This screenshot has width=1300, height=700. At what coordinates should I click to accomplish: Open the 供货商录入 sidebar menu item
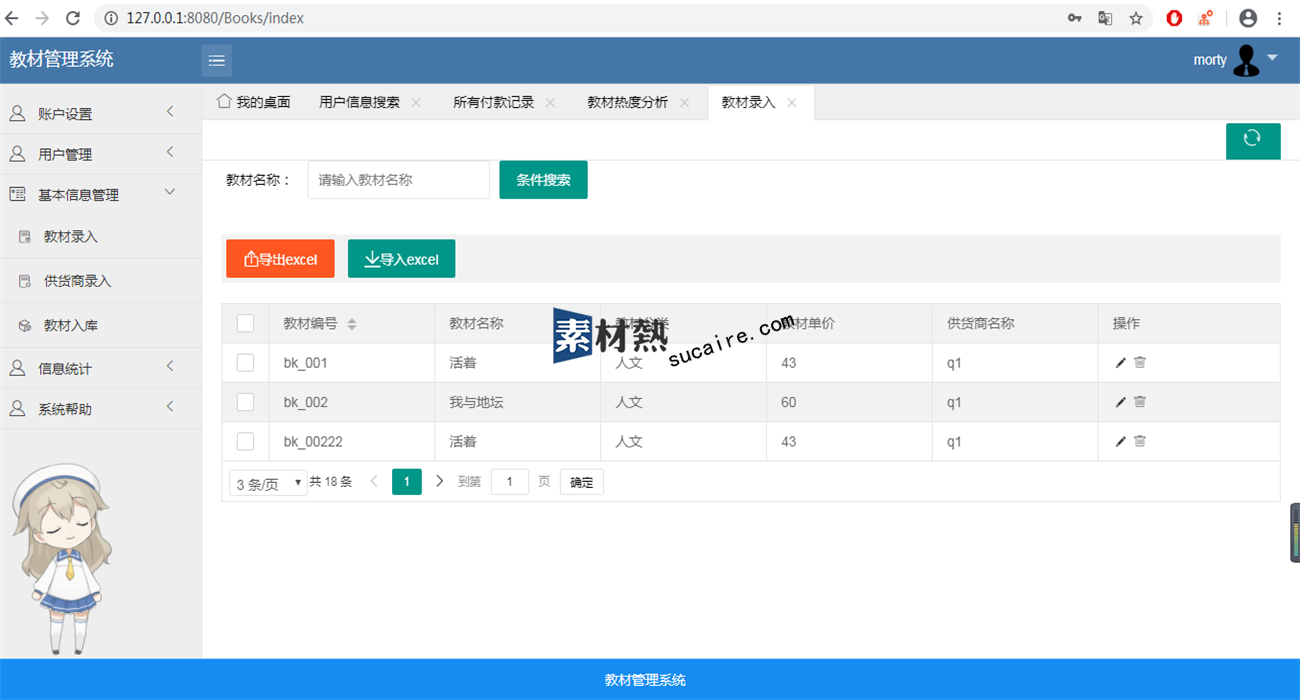77,281
